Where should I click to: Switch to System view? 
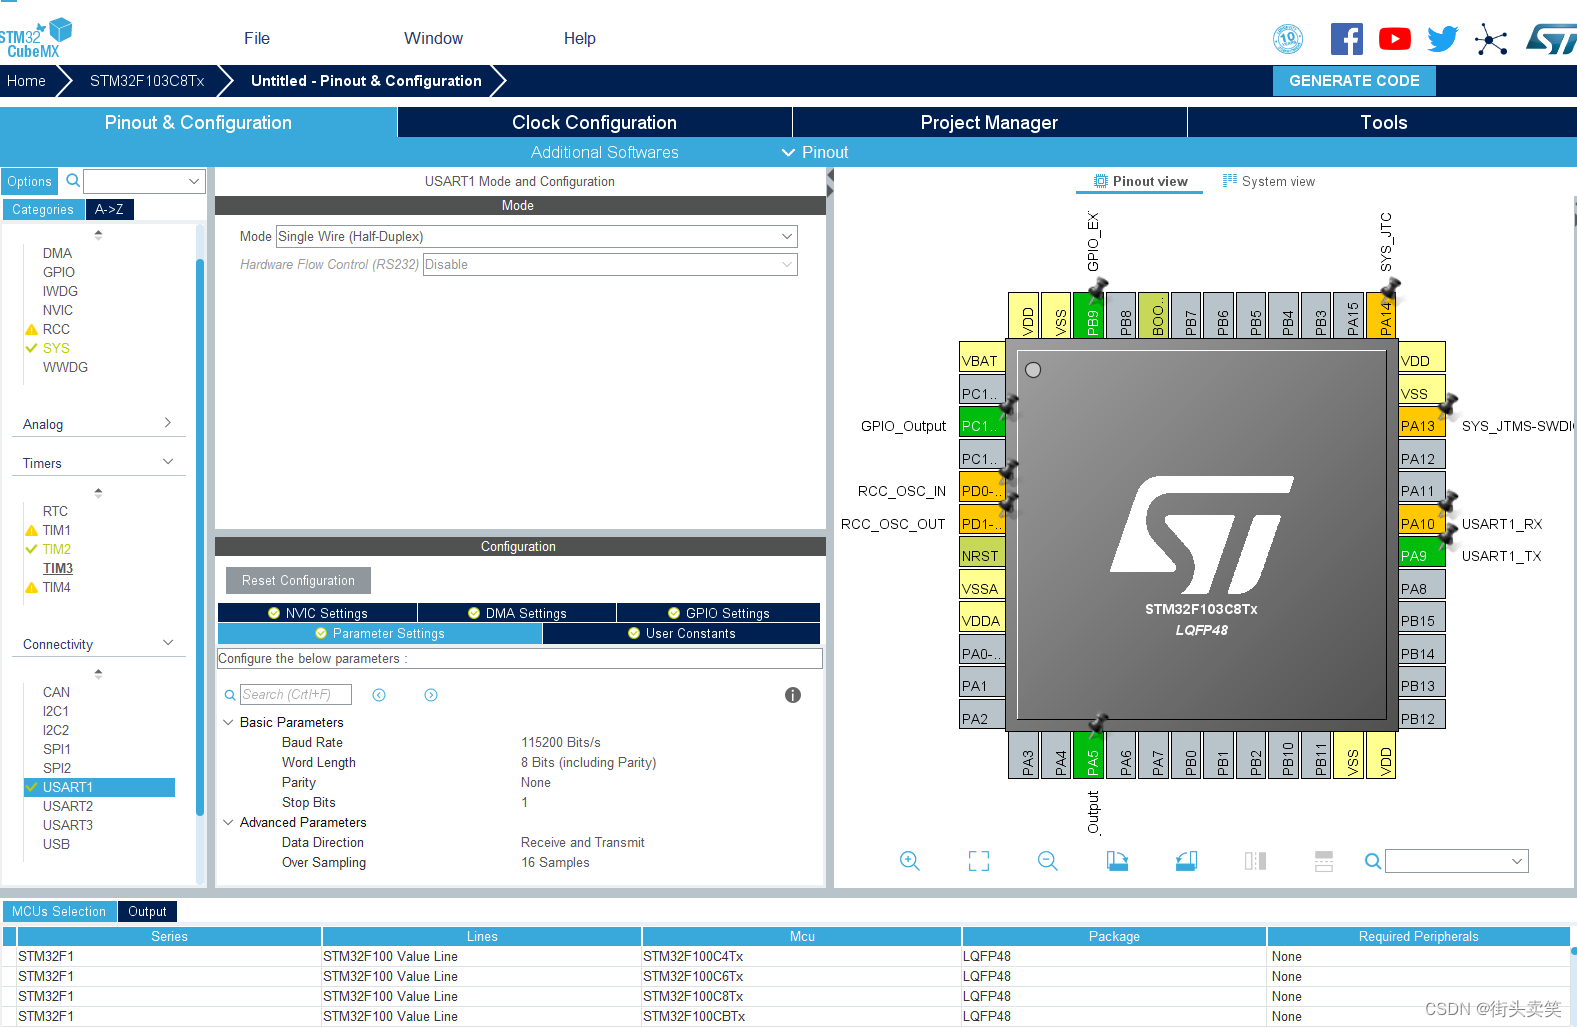click(x=1269, y=181)
